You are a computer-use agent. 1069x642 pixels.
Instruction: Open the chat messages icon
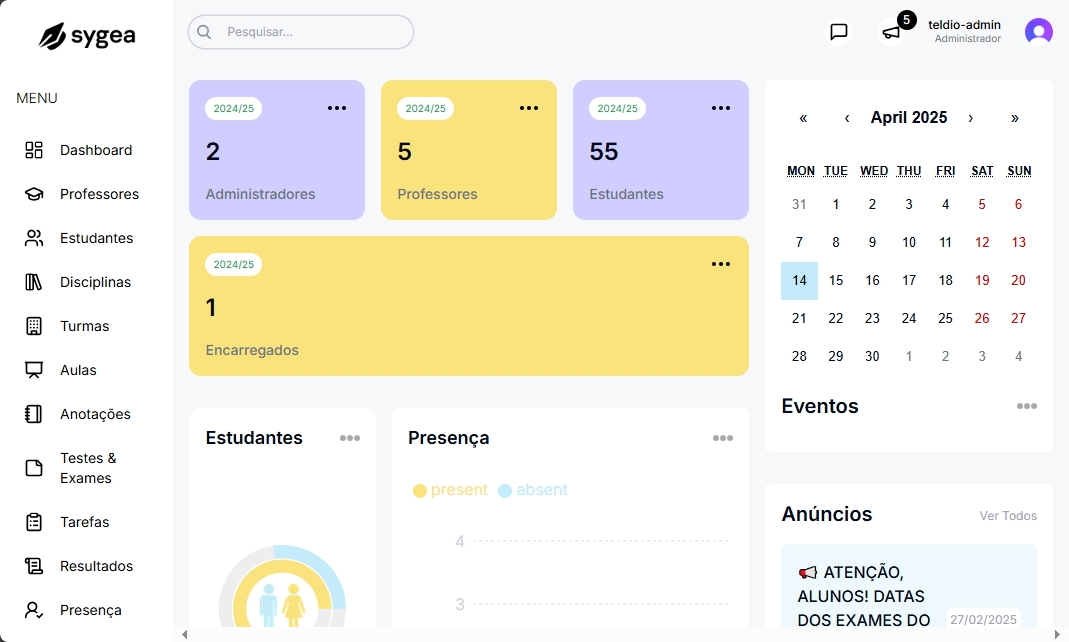[839, 32]
